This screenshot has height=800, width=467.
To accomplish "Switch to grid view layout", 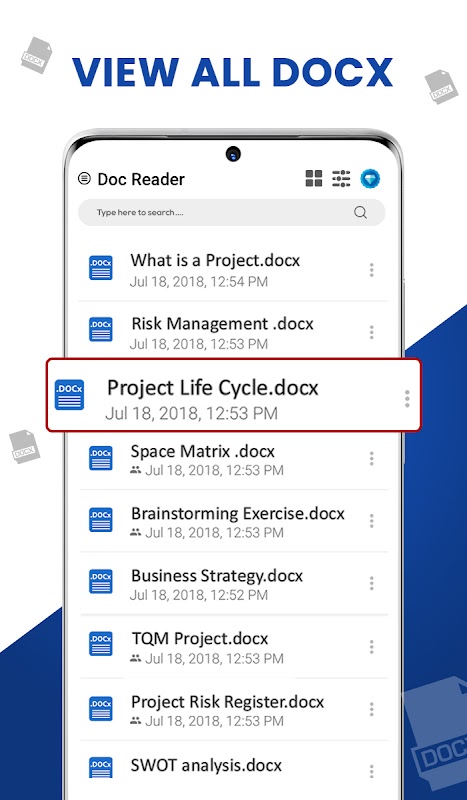I will click(314, 179).
